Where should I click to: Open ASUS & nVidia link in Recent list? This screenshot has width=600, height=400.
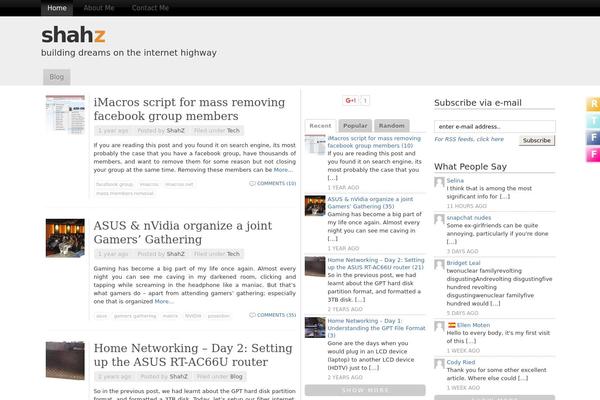370,202
